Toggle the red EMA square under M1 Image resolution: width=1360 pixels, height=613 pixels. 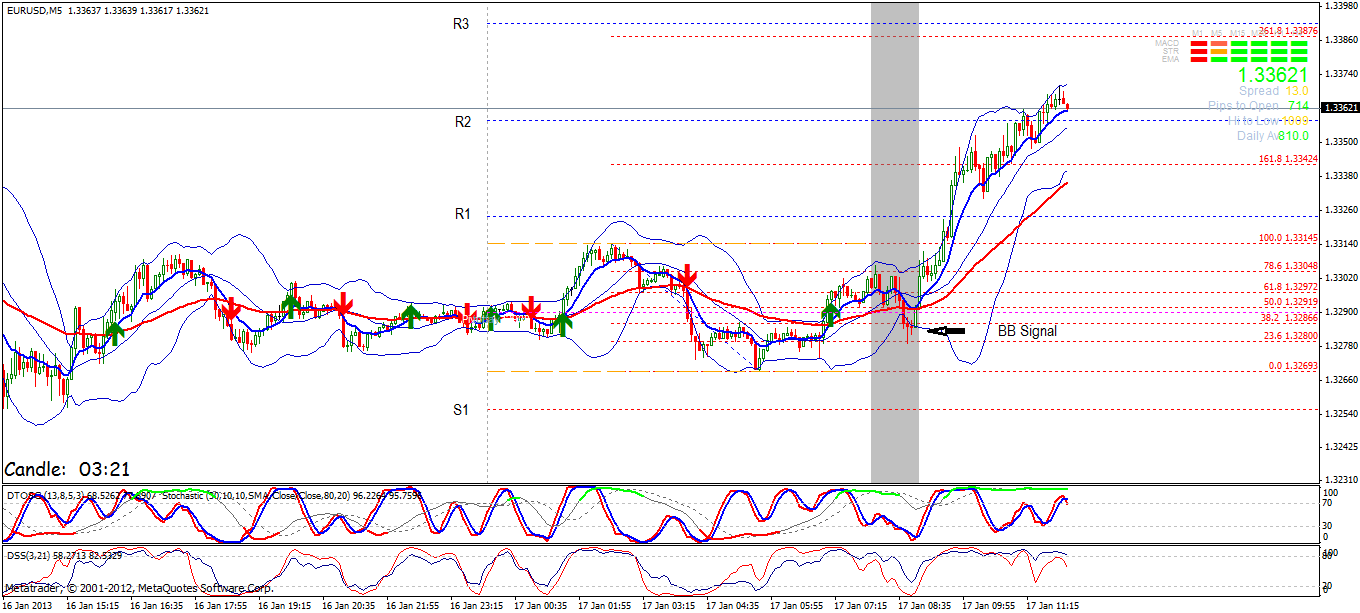tap(1199, 59)
